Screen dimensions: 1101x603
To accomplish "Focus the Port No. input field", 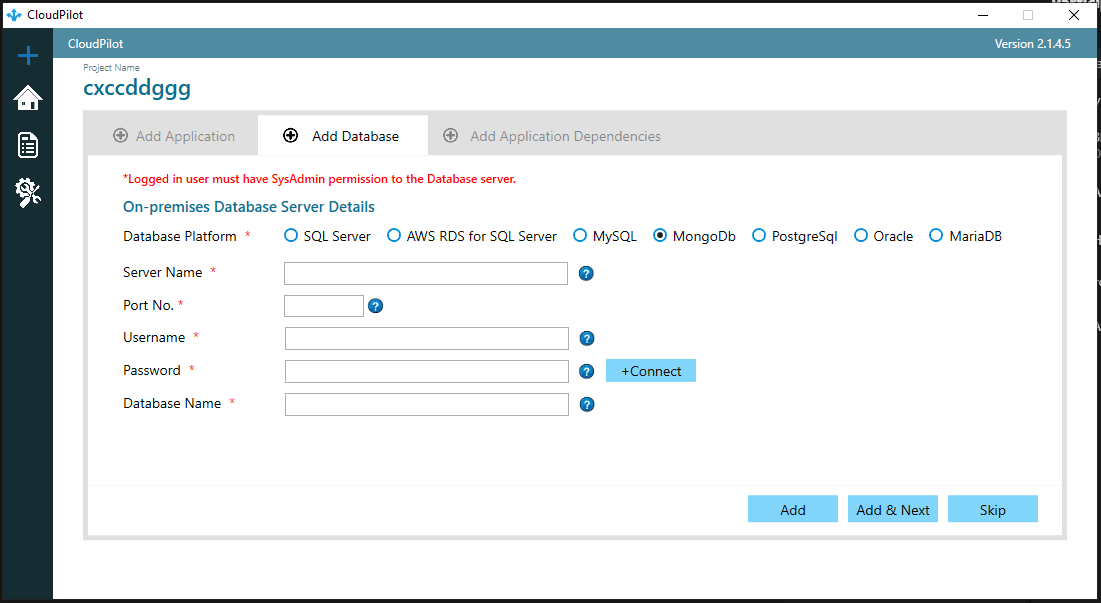I will (324, 305).
